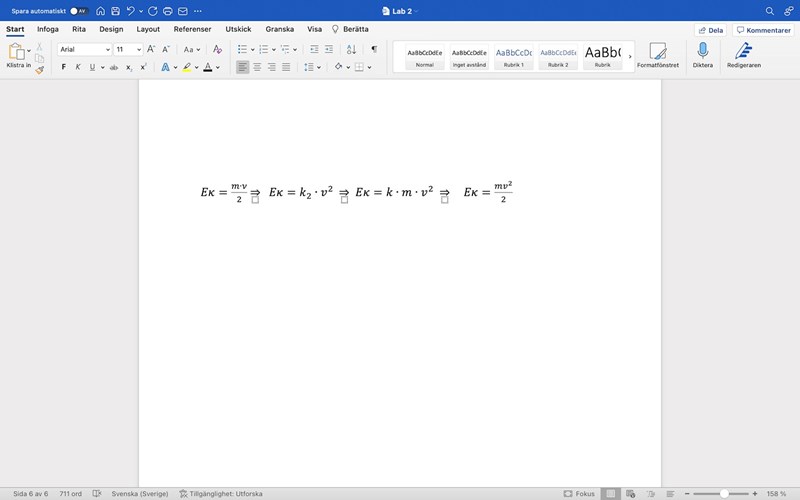This screenshot has width=800, height=500.
Task: Open the Kommentarer button
Action: point(763,30)
